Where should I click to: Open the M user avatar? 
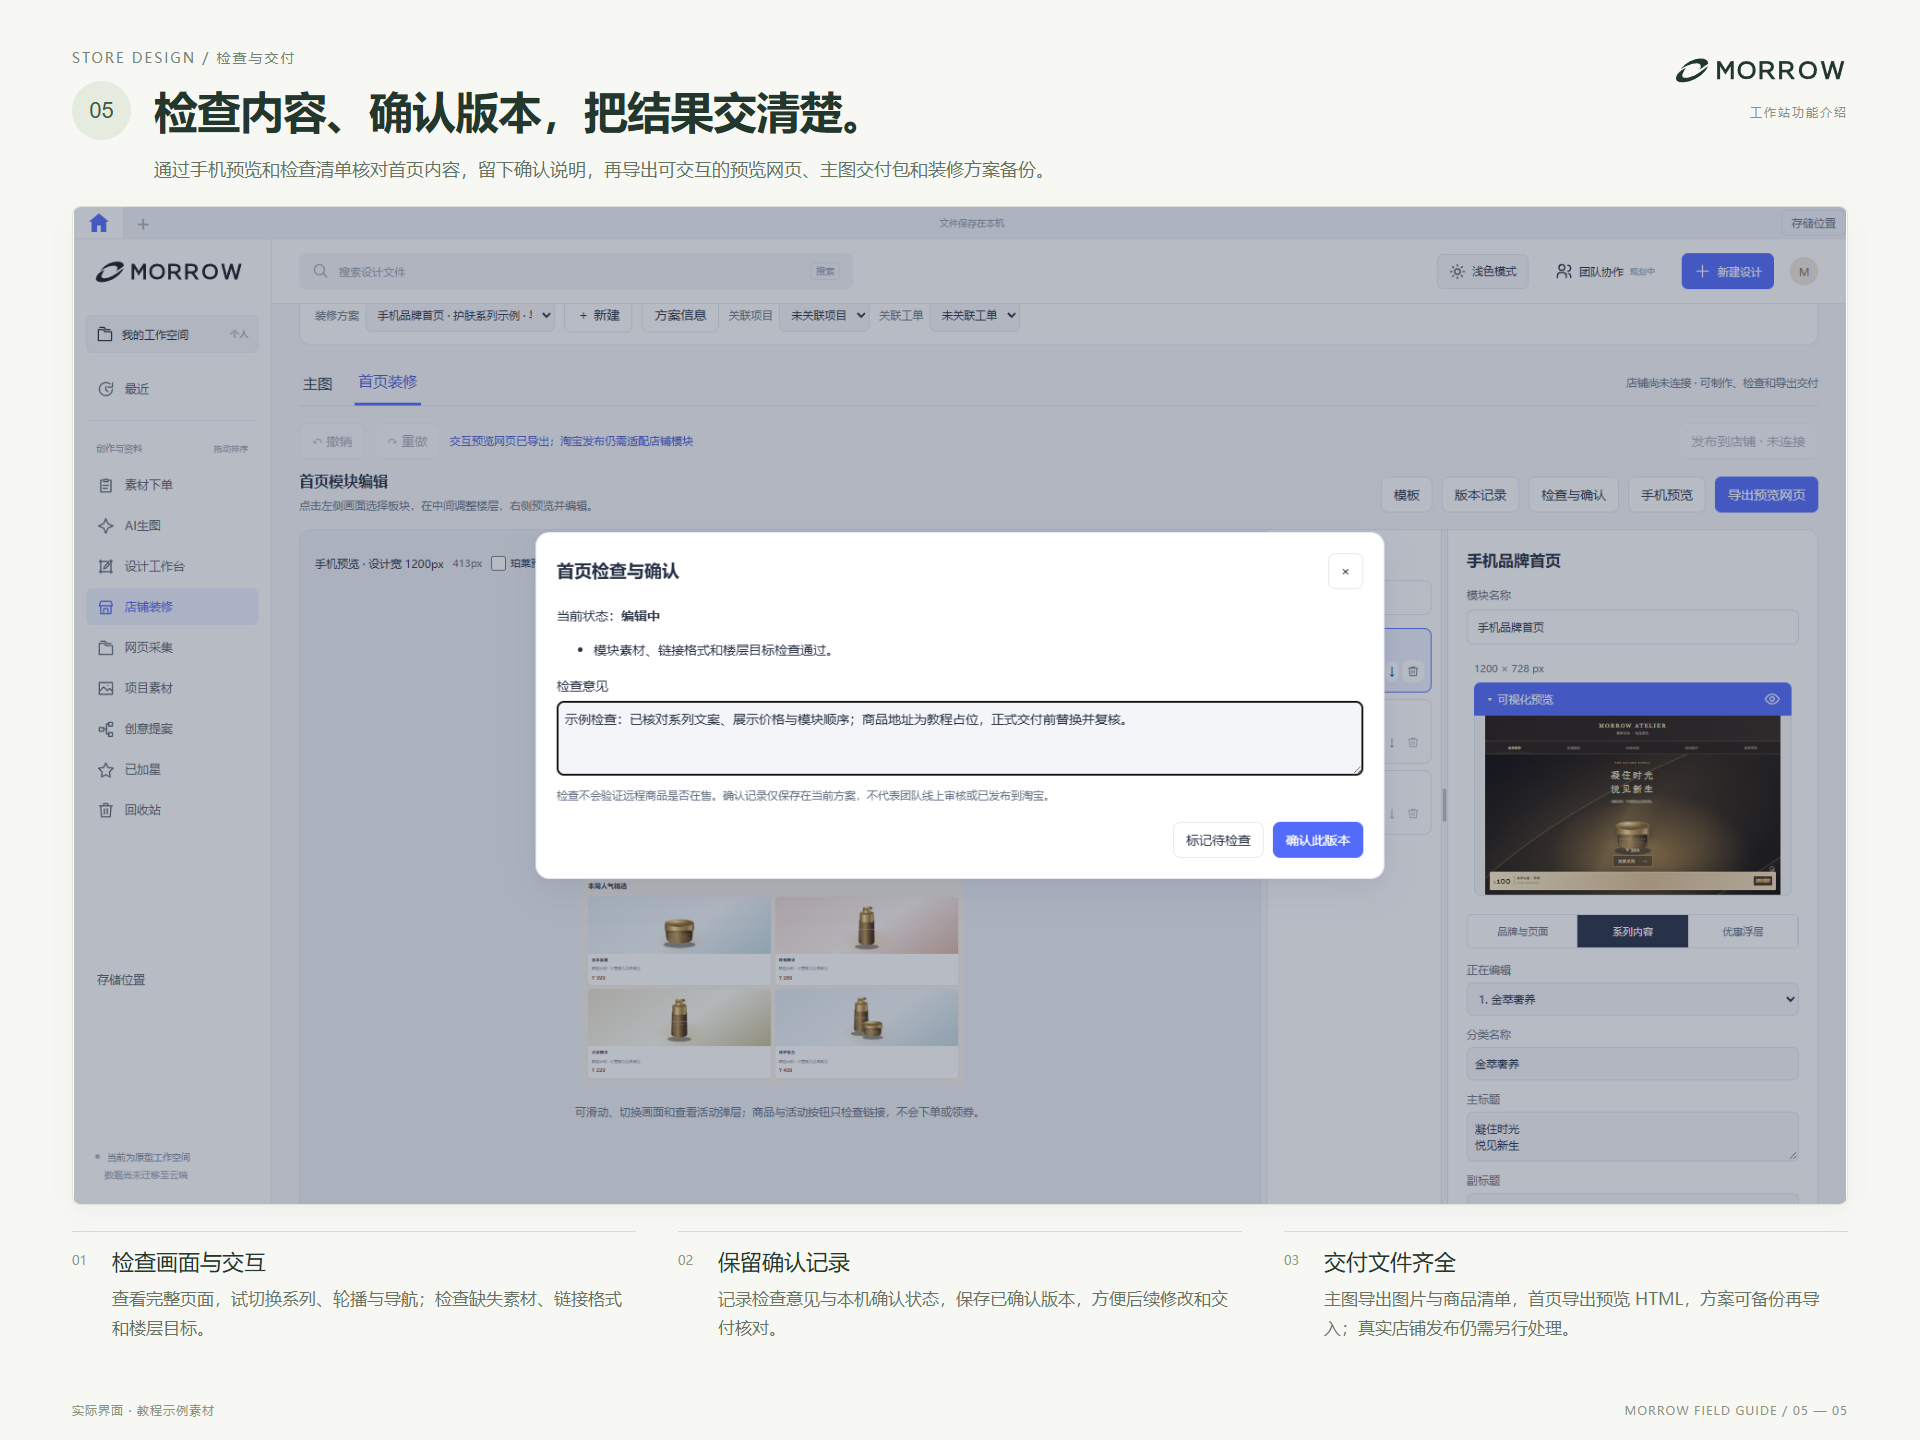1803,272
